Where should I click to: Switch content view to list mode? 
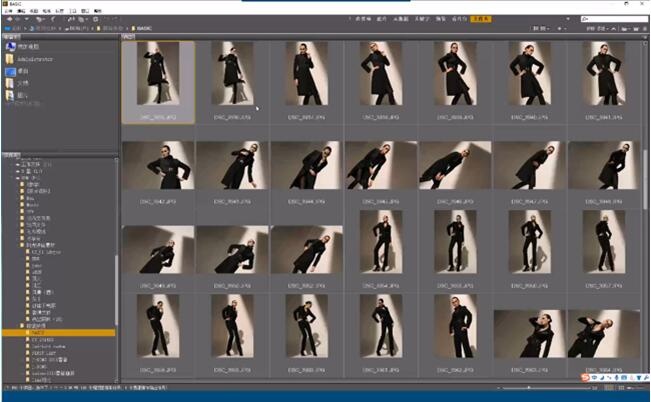632,387
